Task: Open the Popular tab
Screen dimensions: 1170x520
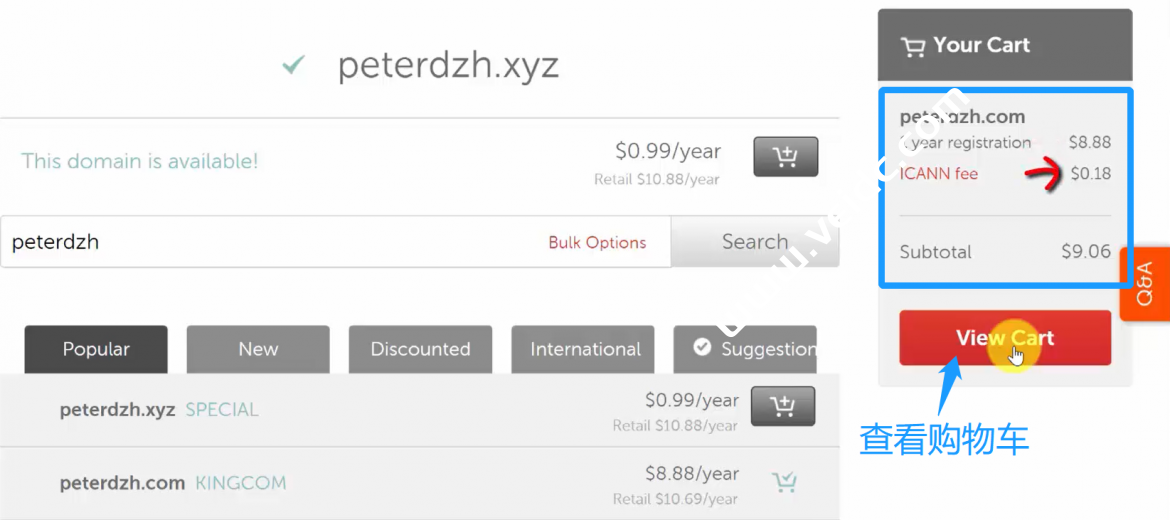Action: (96, 349)
